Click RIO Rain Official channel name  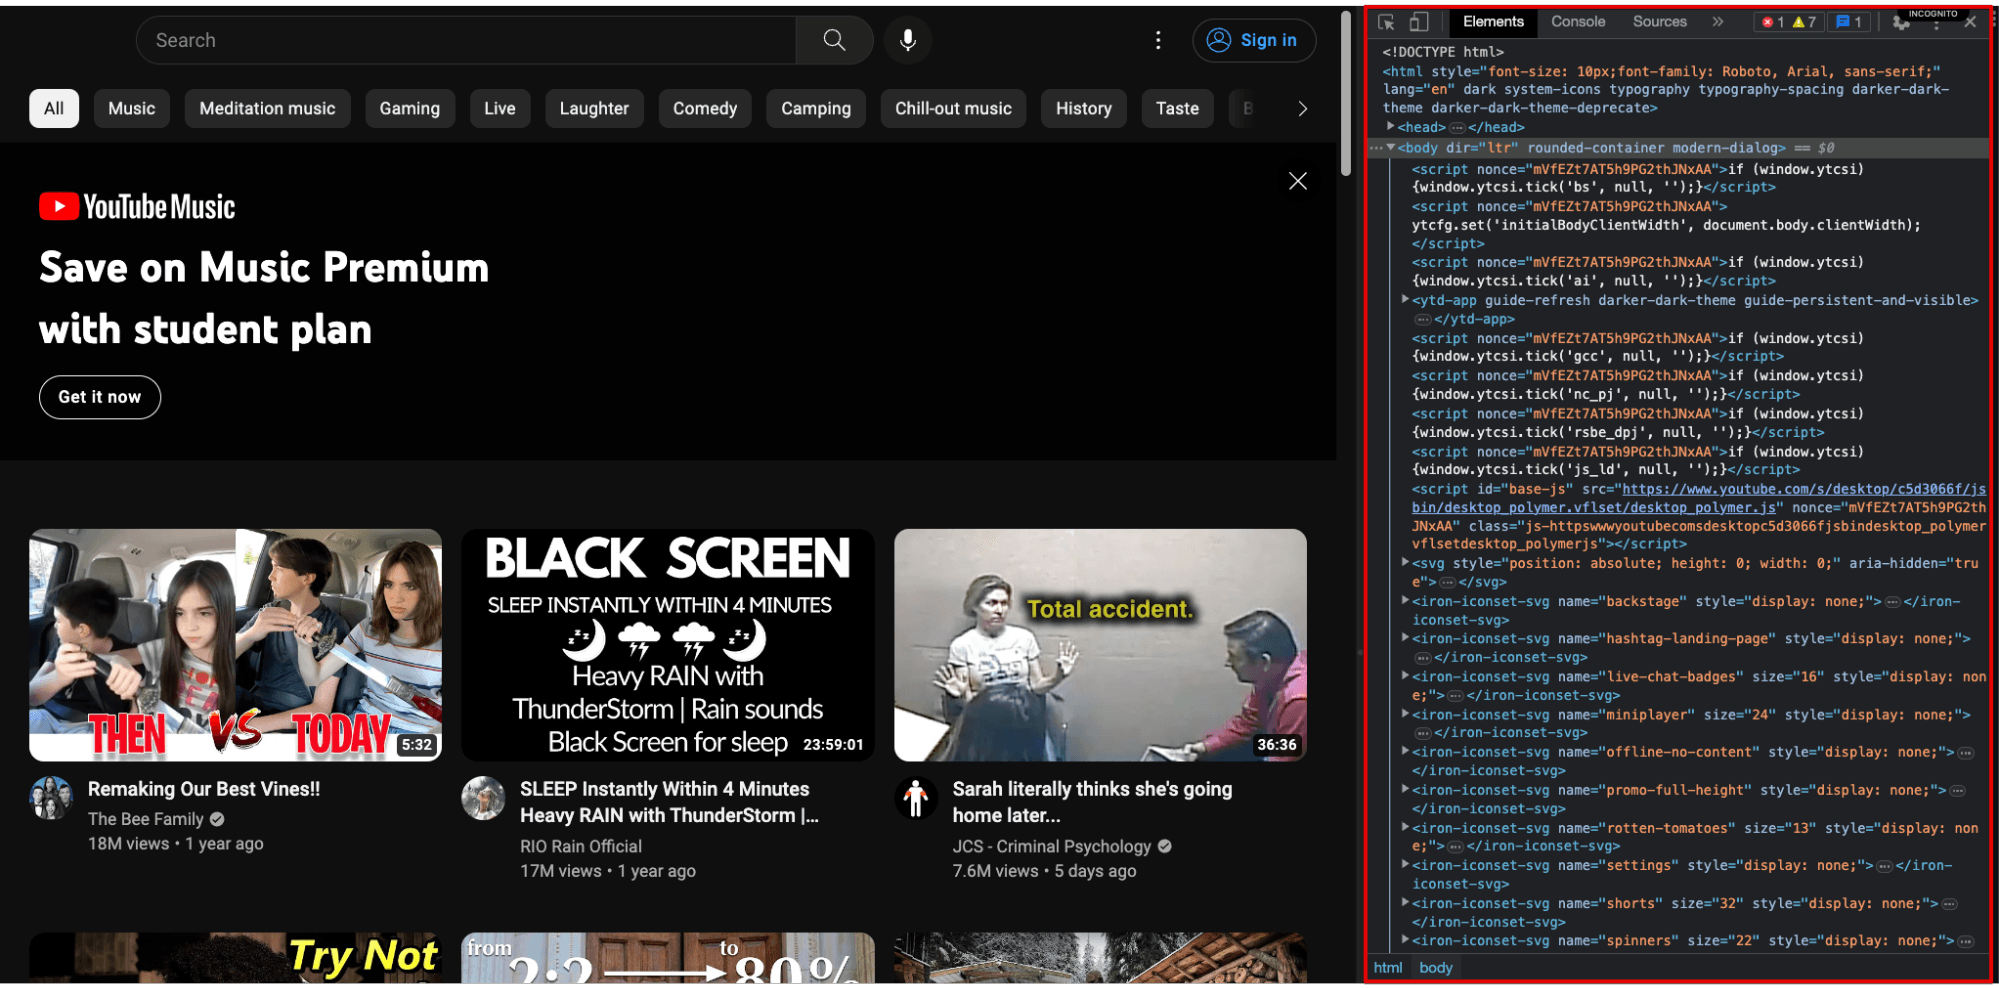[581, 846]
